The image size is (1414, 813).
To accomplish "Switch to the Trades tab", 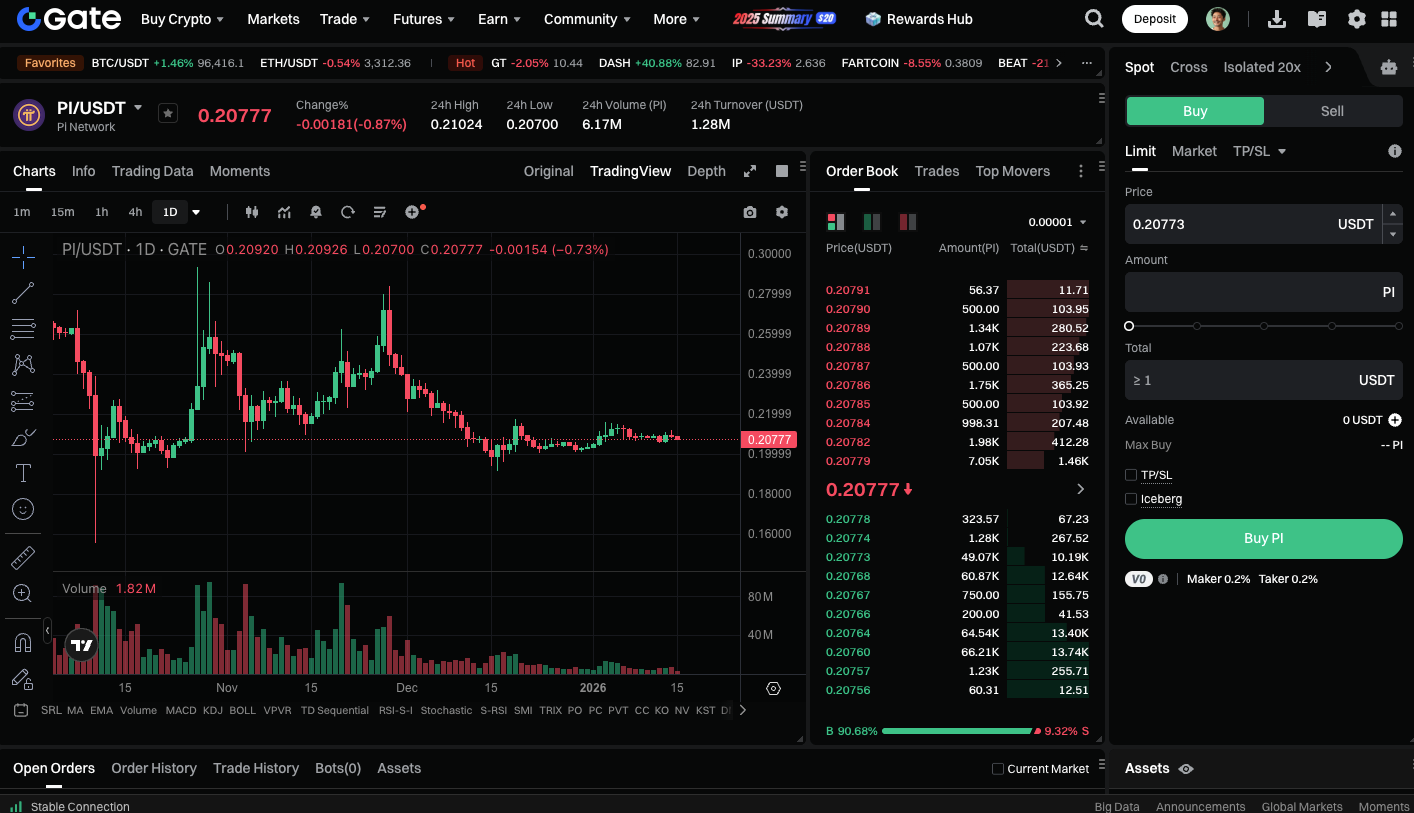I will 936,171.
